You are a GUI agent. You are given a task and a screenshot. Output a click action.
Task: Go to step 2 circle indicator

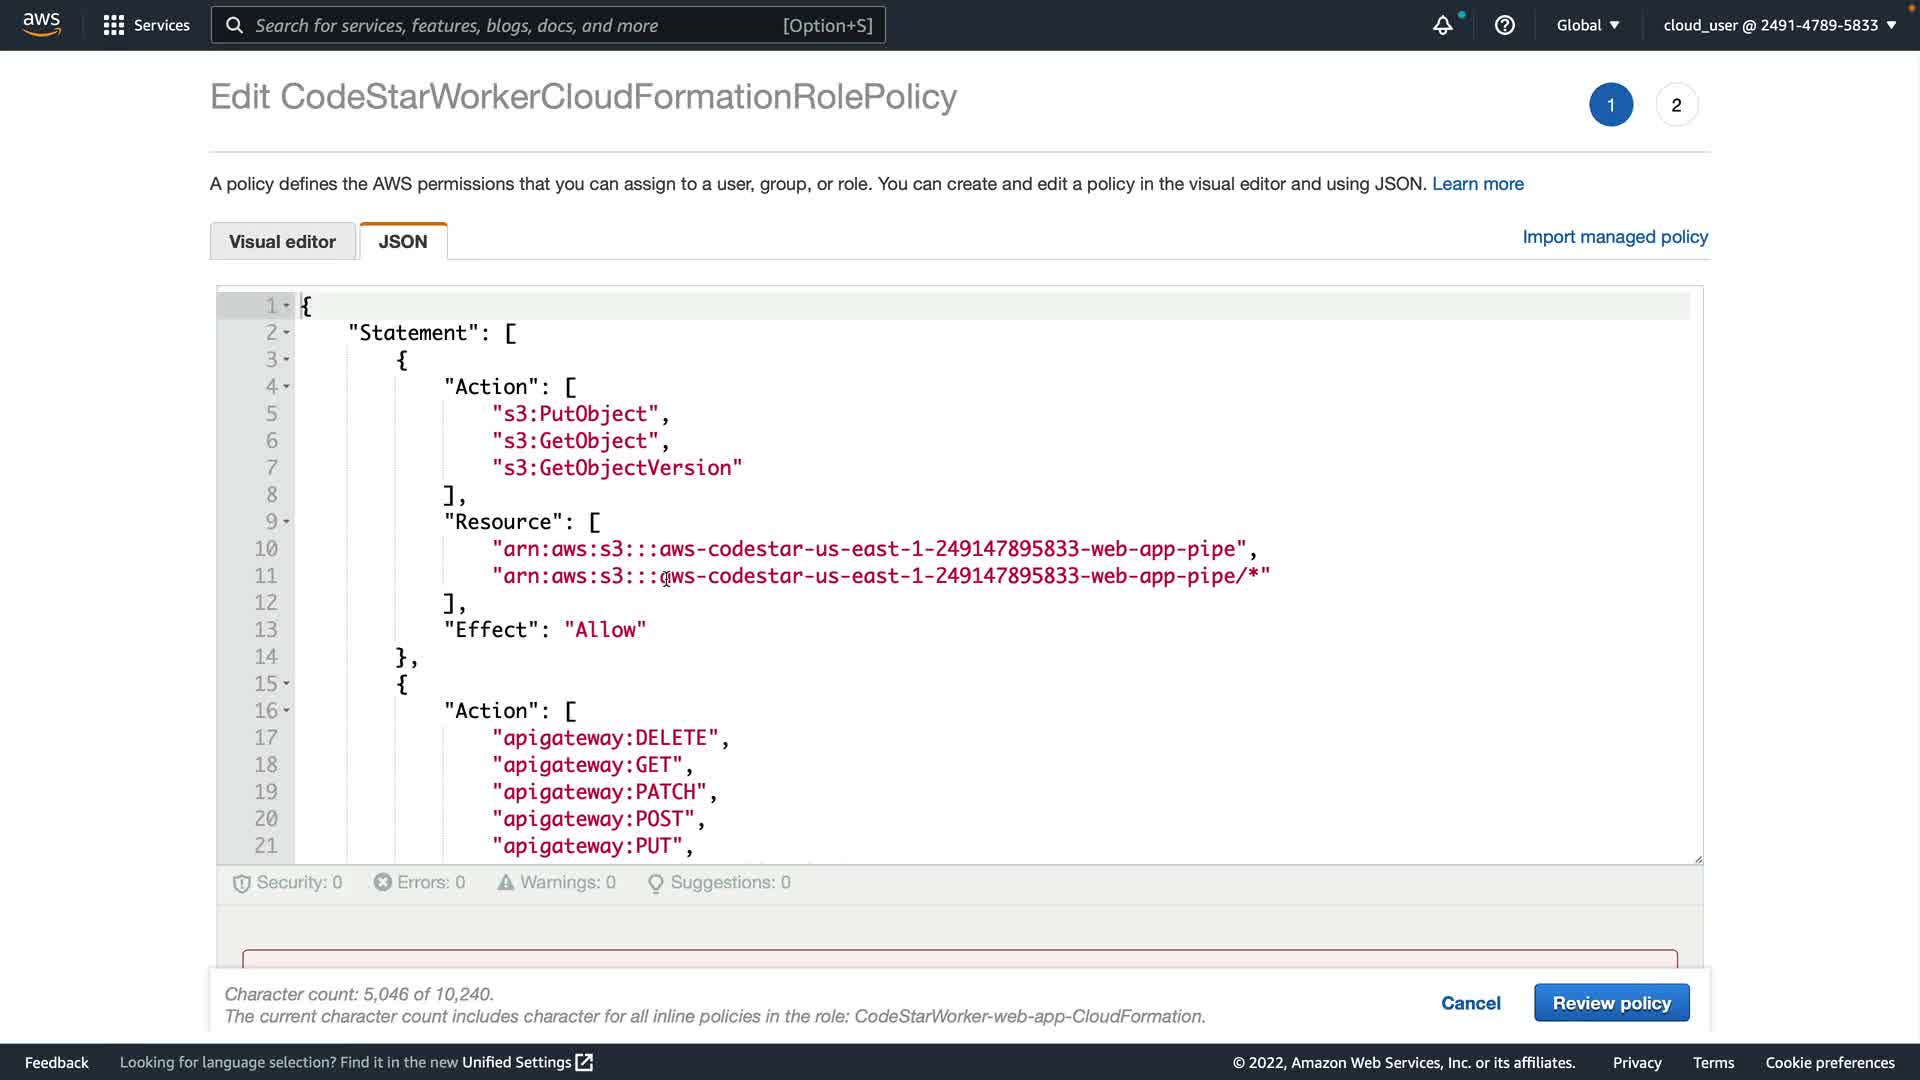pyautogui.click(x=1676, y=105)
